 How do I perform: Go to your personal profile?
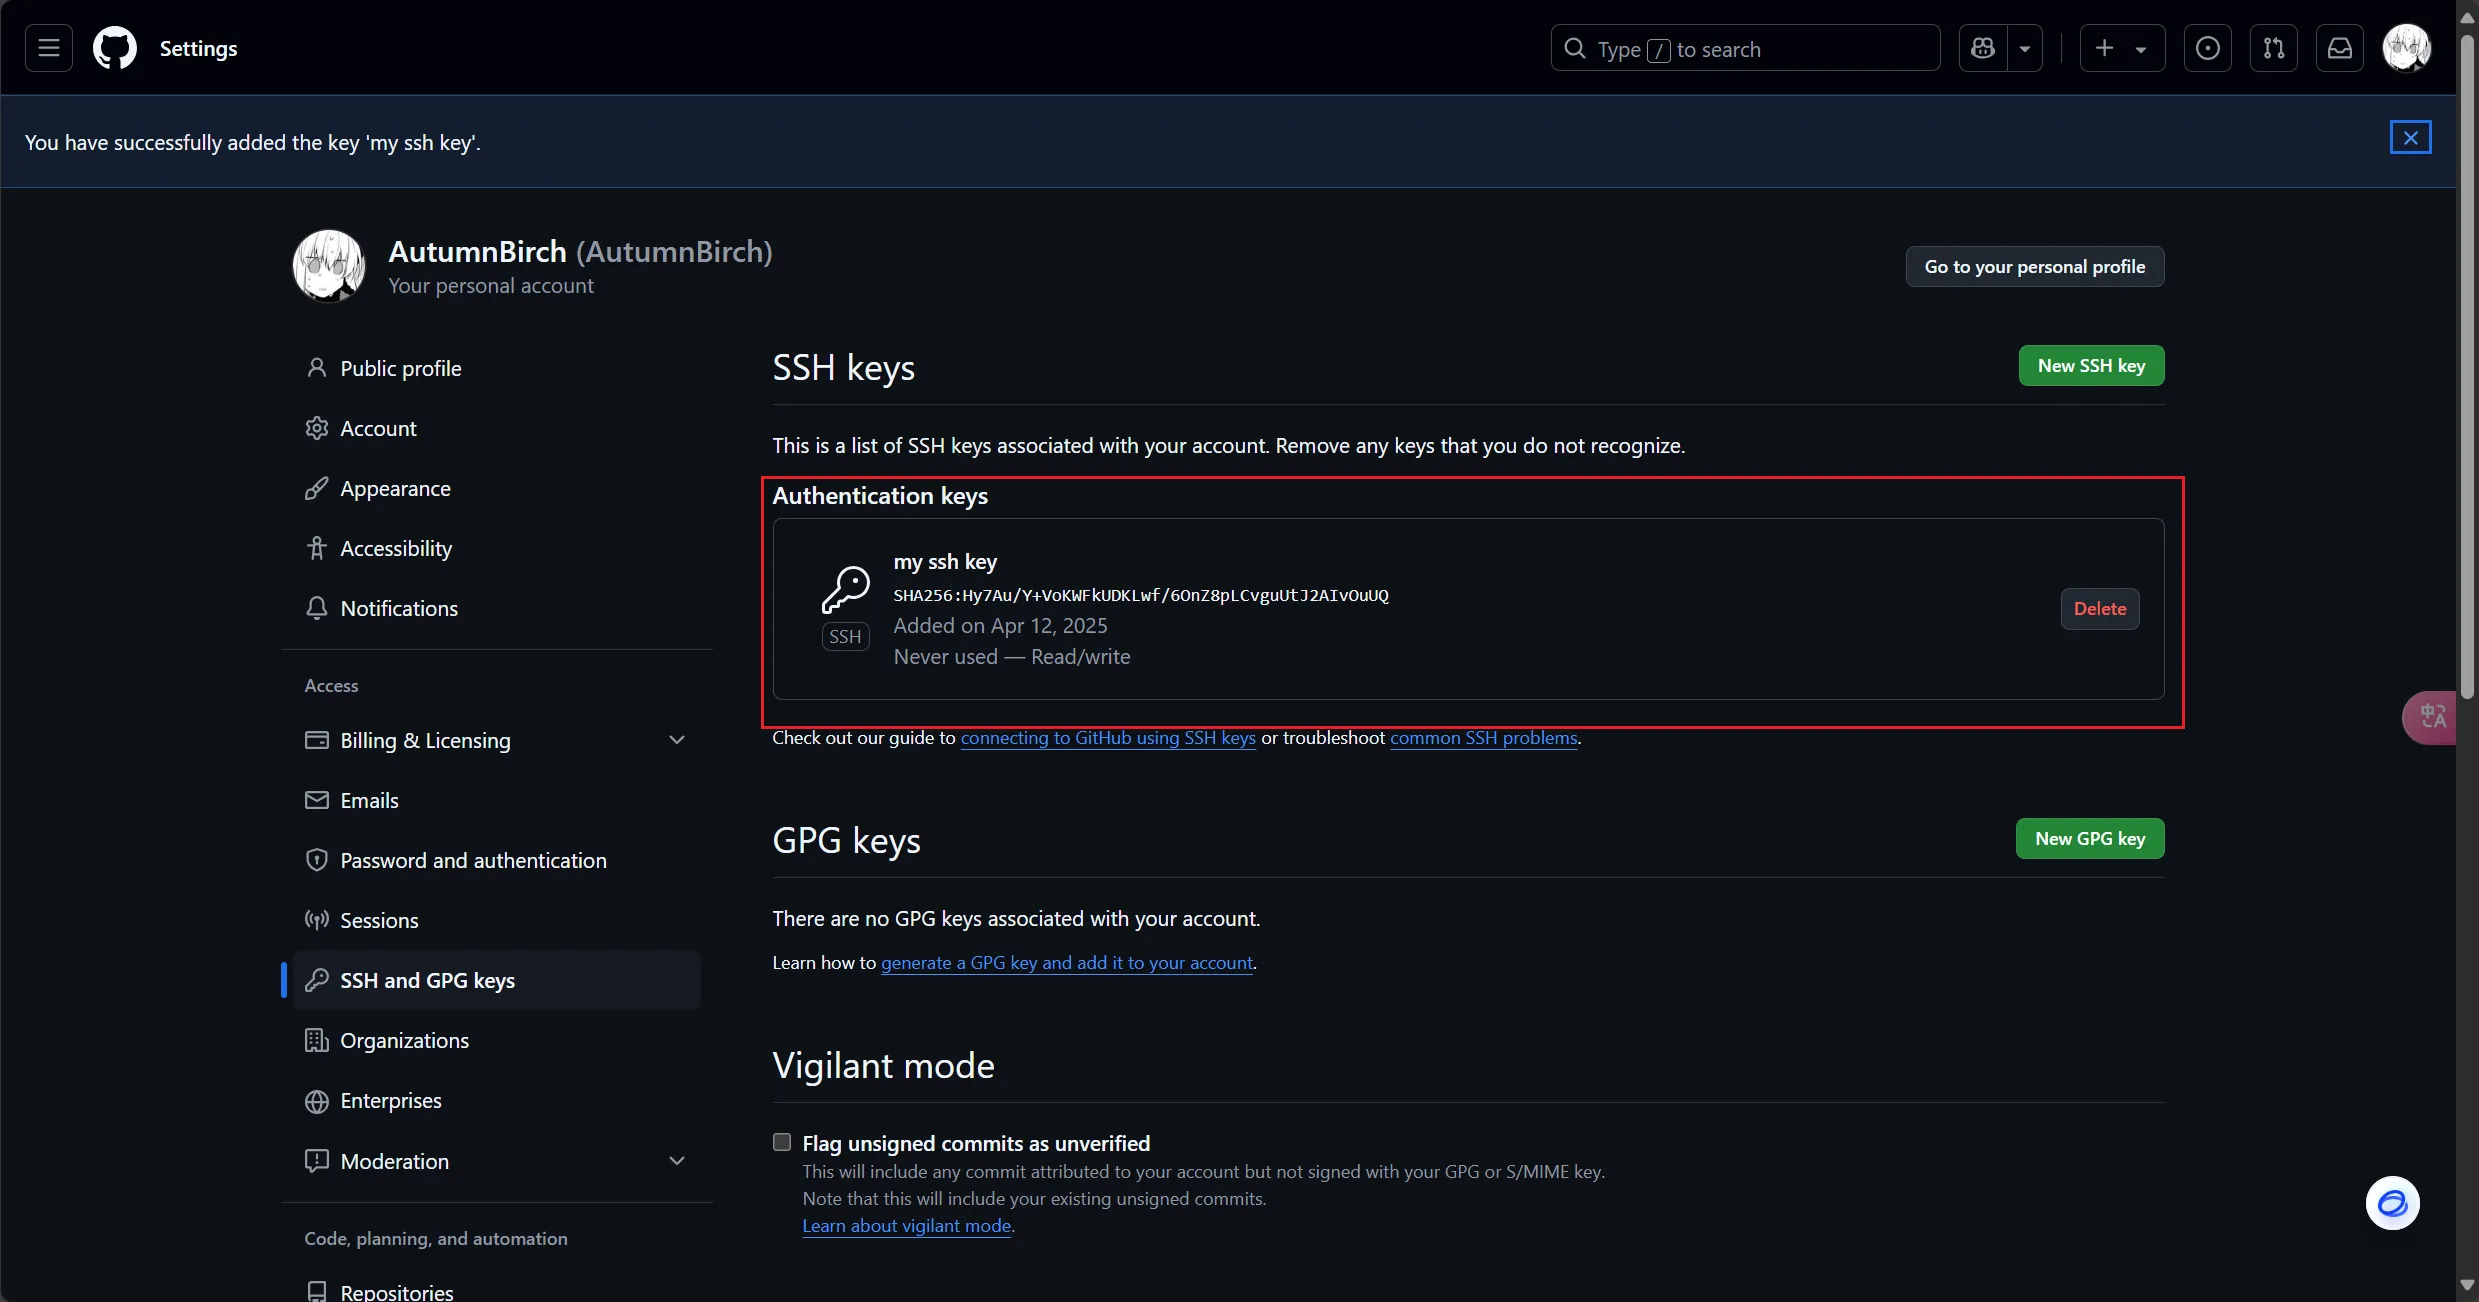[x=2035, y=266]
